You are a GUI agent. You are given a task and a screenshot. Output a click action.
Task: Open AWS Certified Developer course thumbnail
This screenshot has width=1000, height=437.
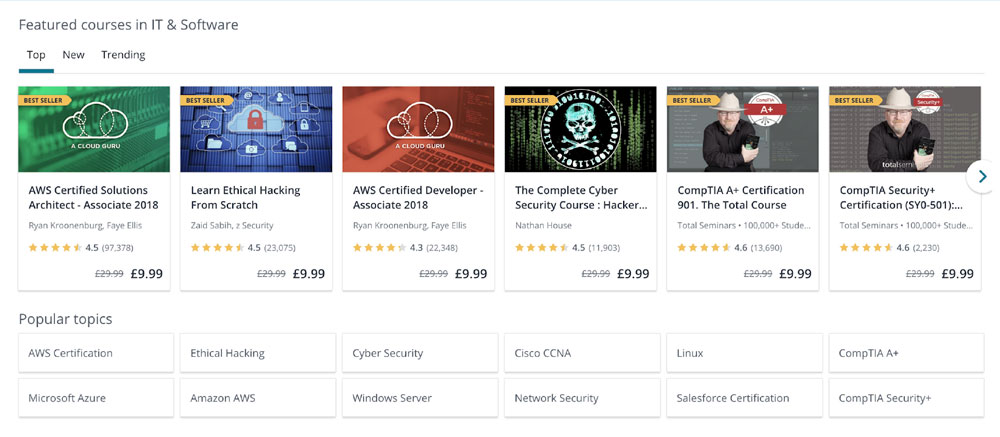coord(418,130)
